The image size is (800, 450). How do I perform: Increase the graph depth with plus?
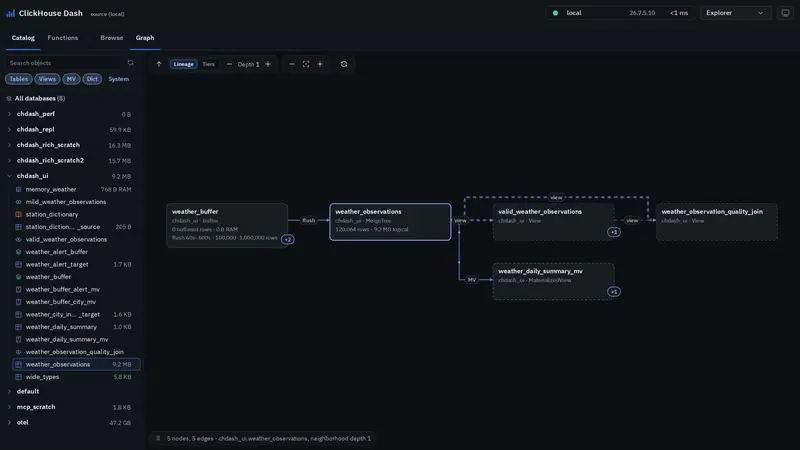tap(268, 64)
